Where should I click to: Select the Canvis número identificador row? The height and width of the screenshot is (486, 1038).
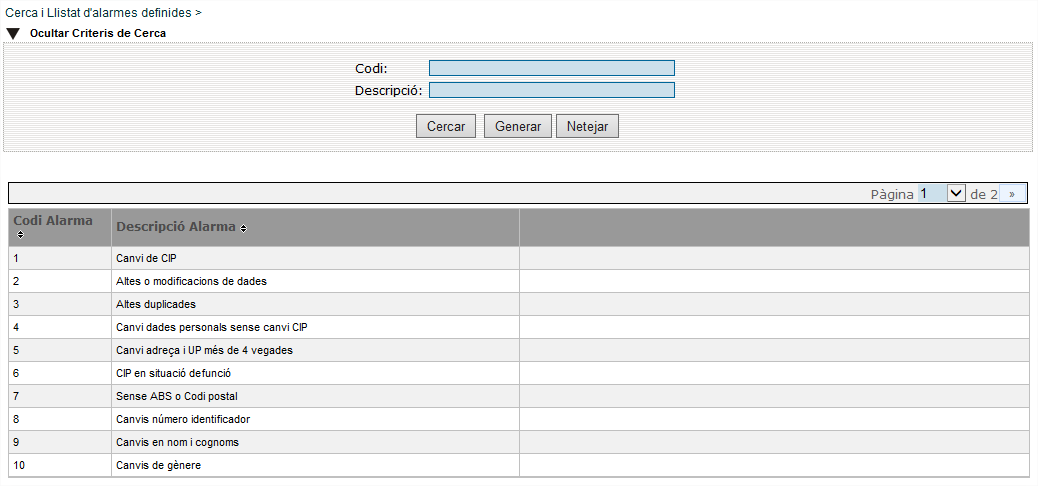coord(518,419)
